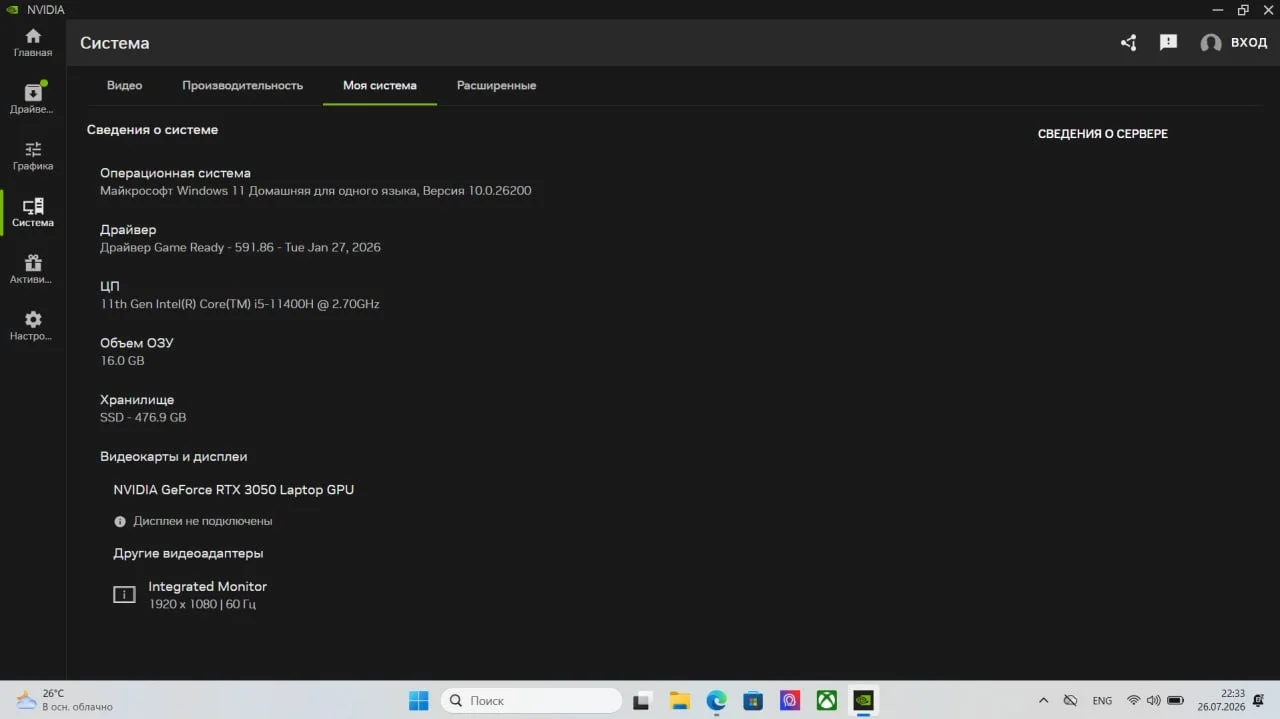This screenshot has width=1280, height=719.
Task: Click the battery tray icon
Action: click(1176, 701)
